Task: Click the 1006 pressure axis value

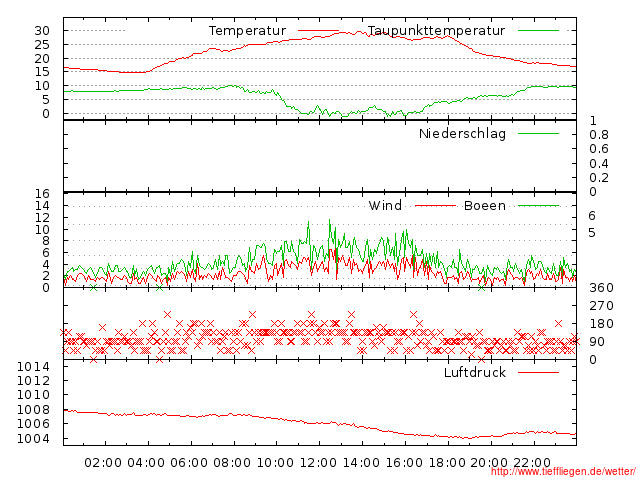Action: pyautogui.click(x=33, y=424)
